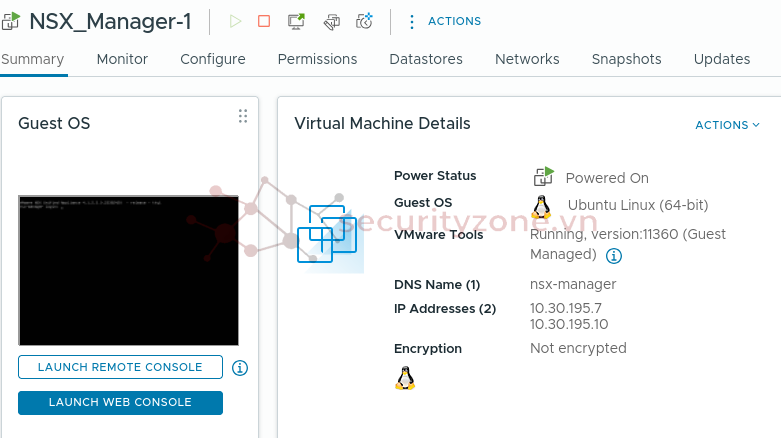The height and width of the screenshot is (438, 781).
Task: Open the Networks tab
Action: tap(527, 59)
